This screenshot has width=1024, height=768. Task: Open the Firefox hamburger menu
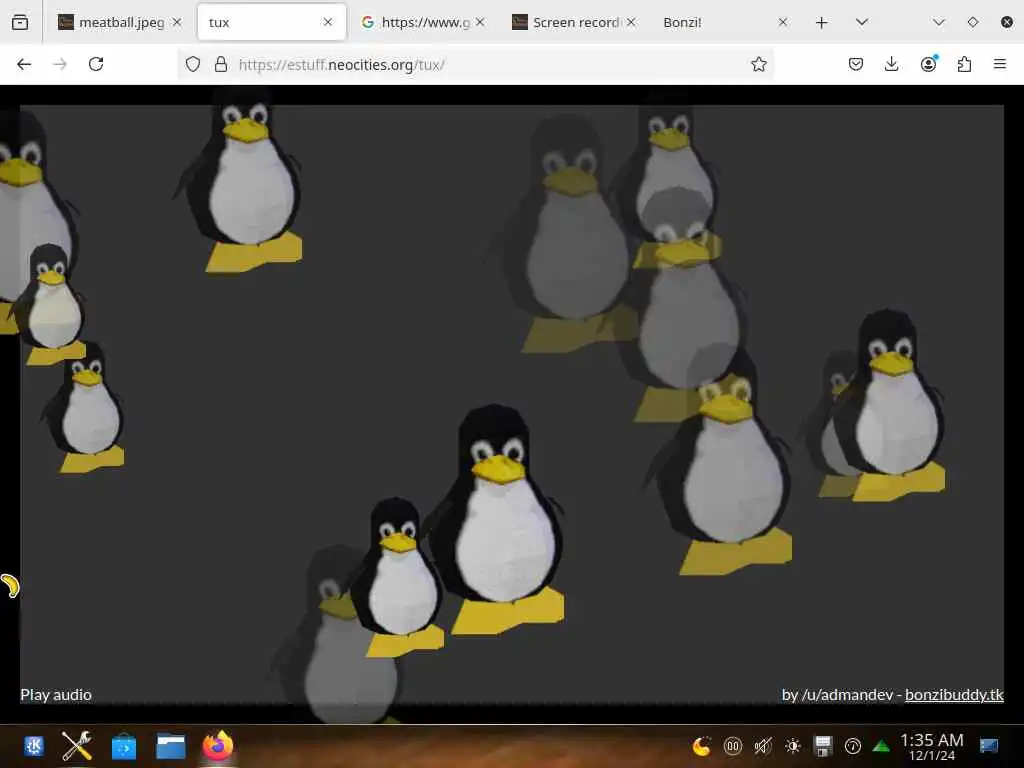click(1000, 64)
